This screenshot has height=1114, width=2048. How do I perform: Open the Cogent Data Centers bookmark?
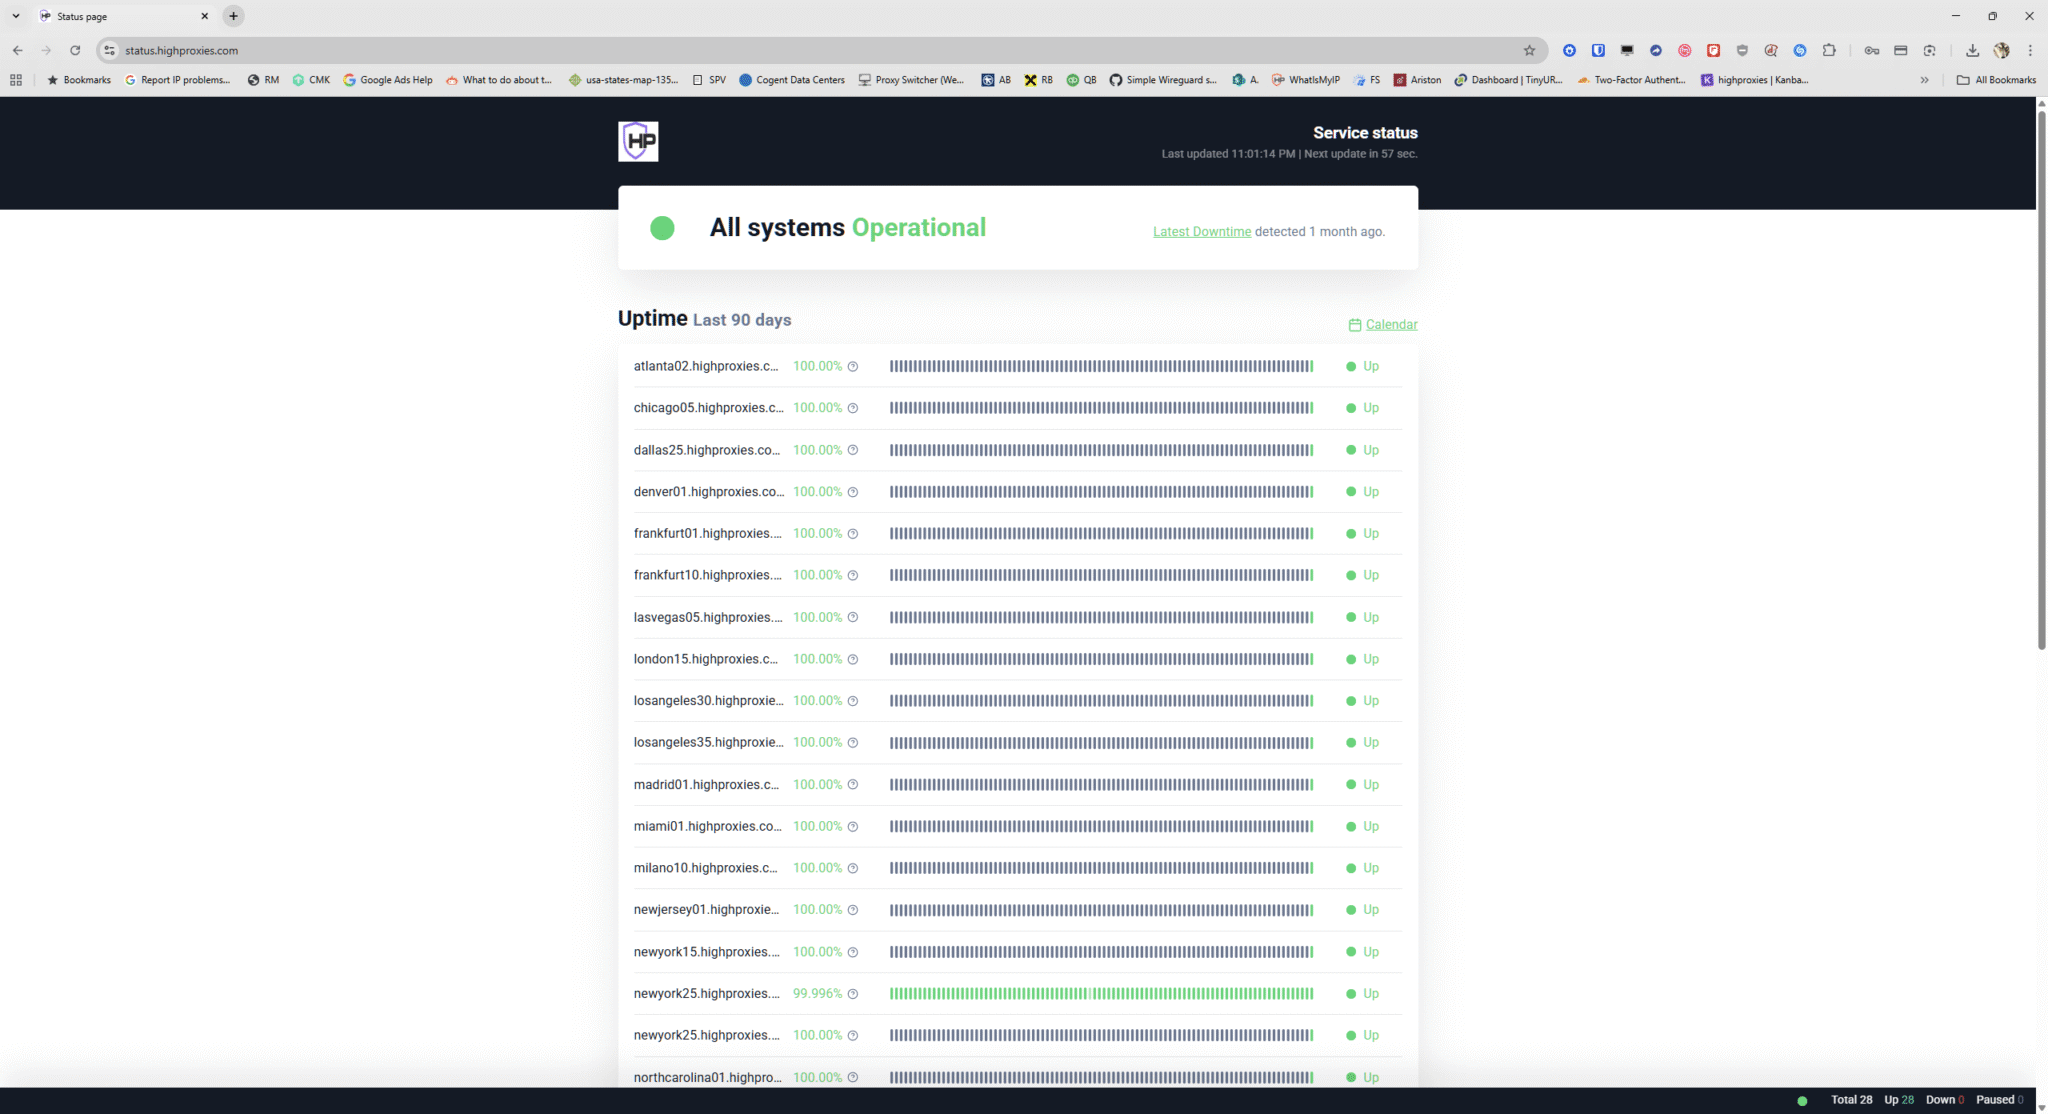(791, 80)
